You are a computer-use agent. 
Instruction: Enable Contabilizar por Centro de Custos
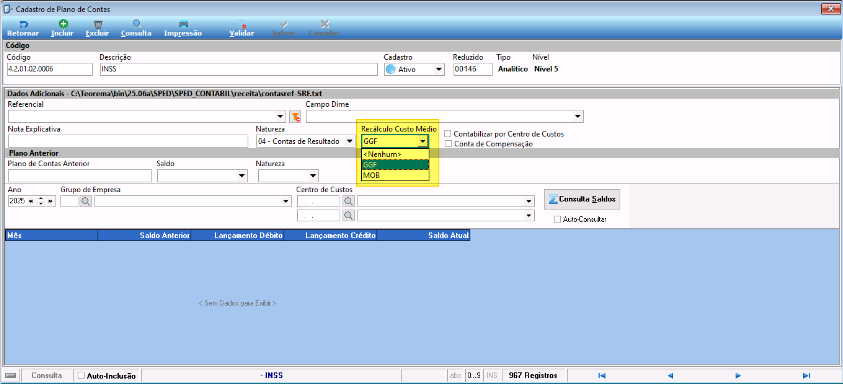[447, 133]
